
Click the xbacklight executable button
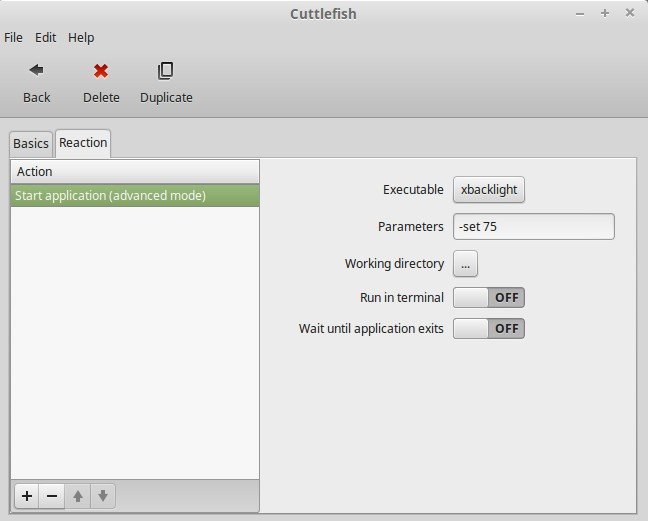(488, 190)
